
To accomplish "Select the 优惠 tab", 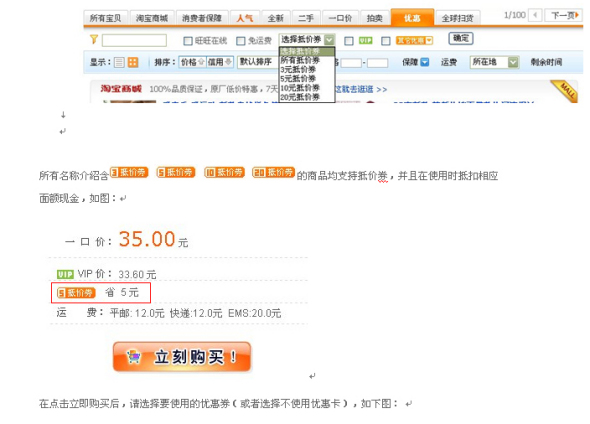I will point(412,18).
